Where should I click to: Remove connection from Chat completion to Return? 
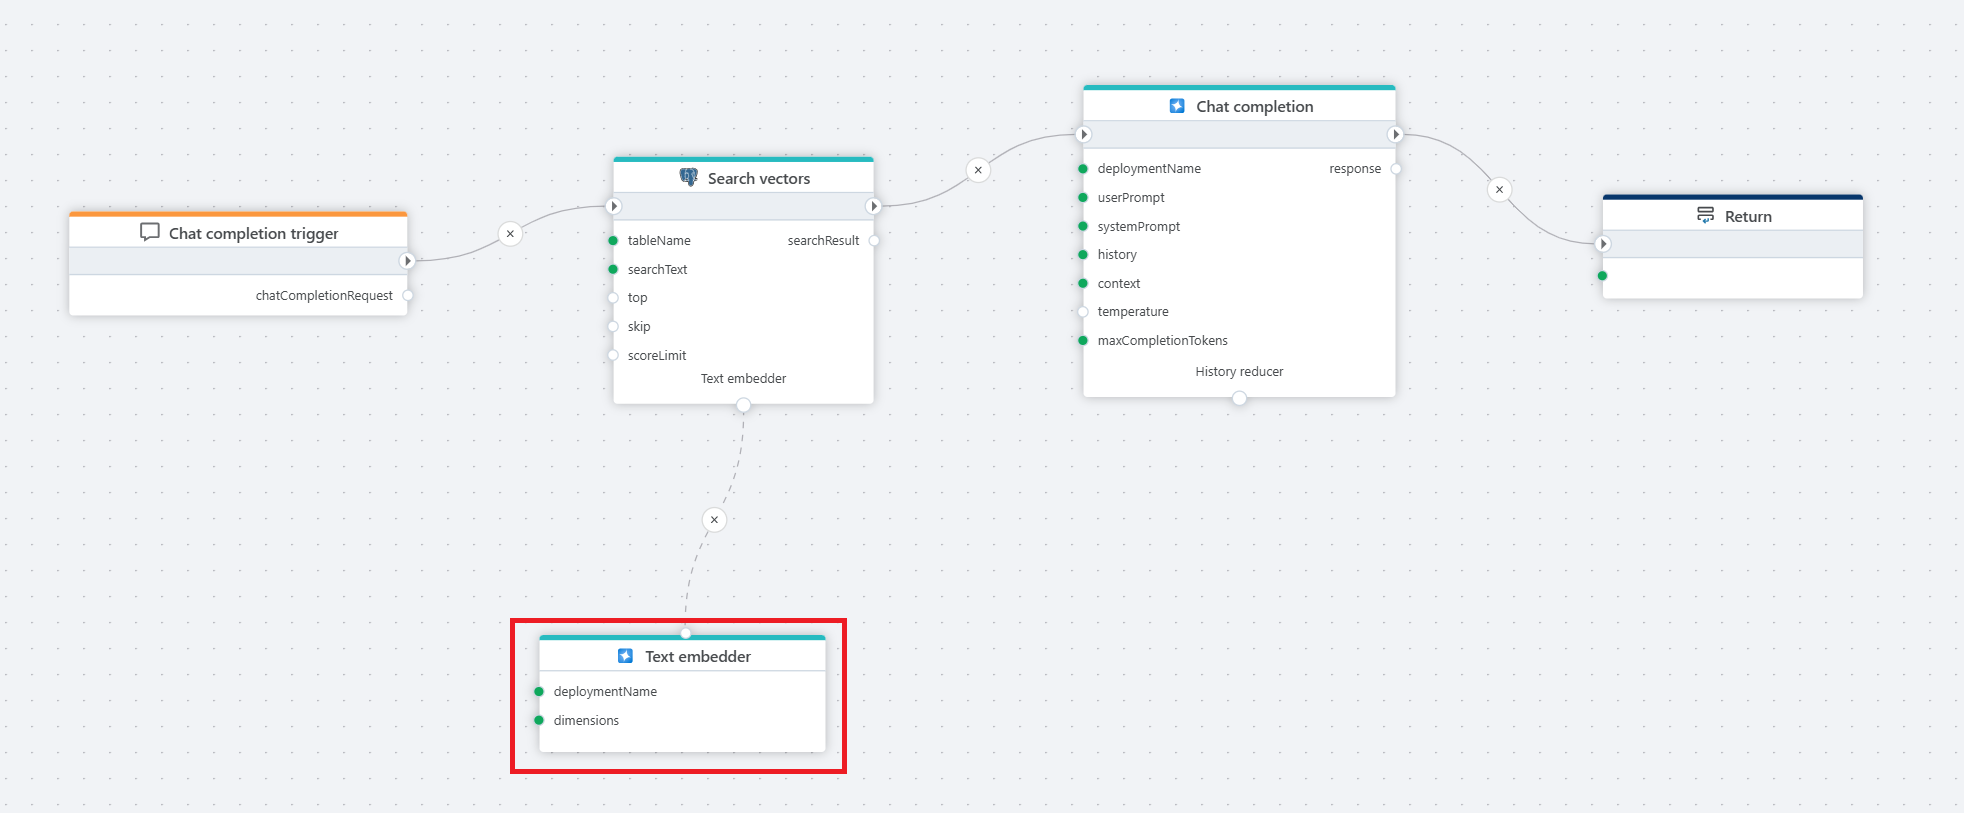[x=1499, y=189]
